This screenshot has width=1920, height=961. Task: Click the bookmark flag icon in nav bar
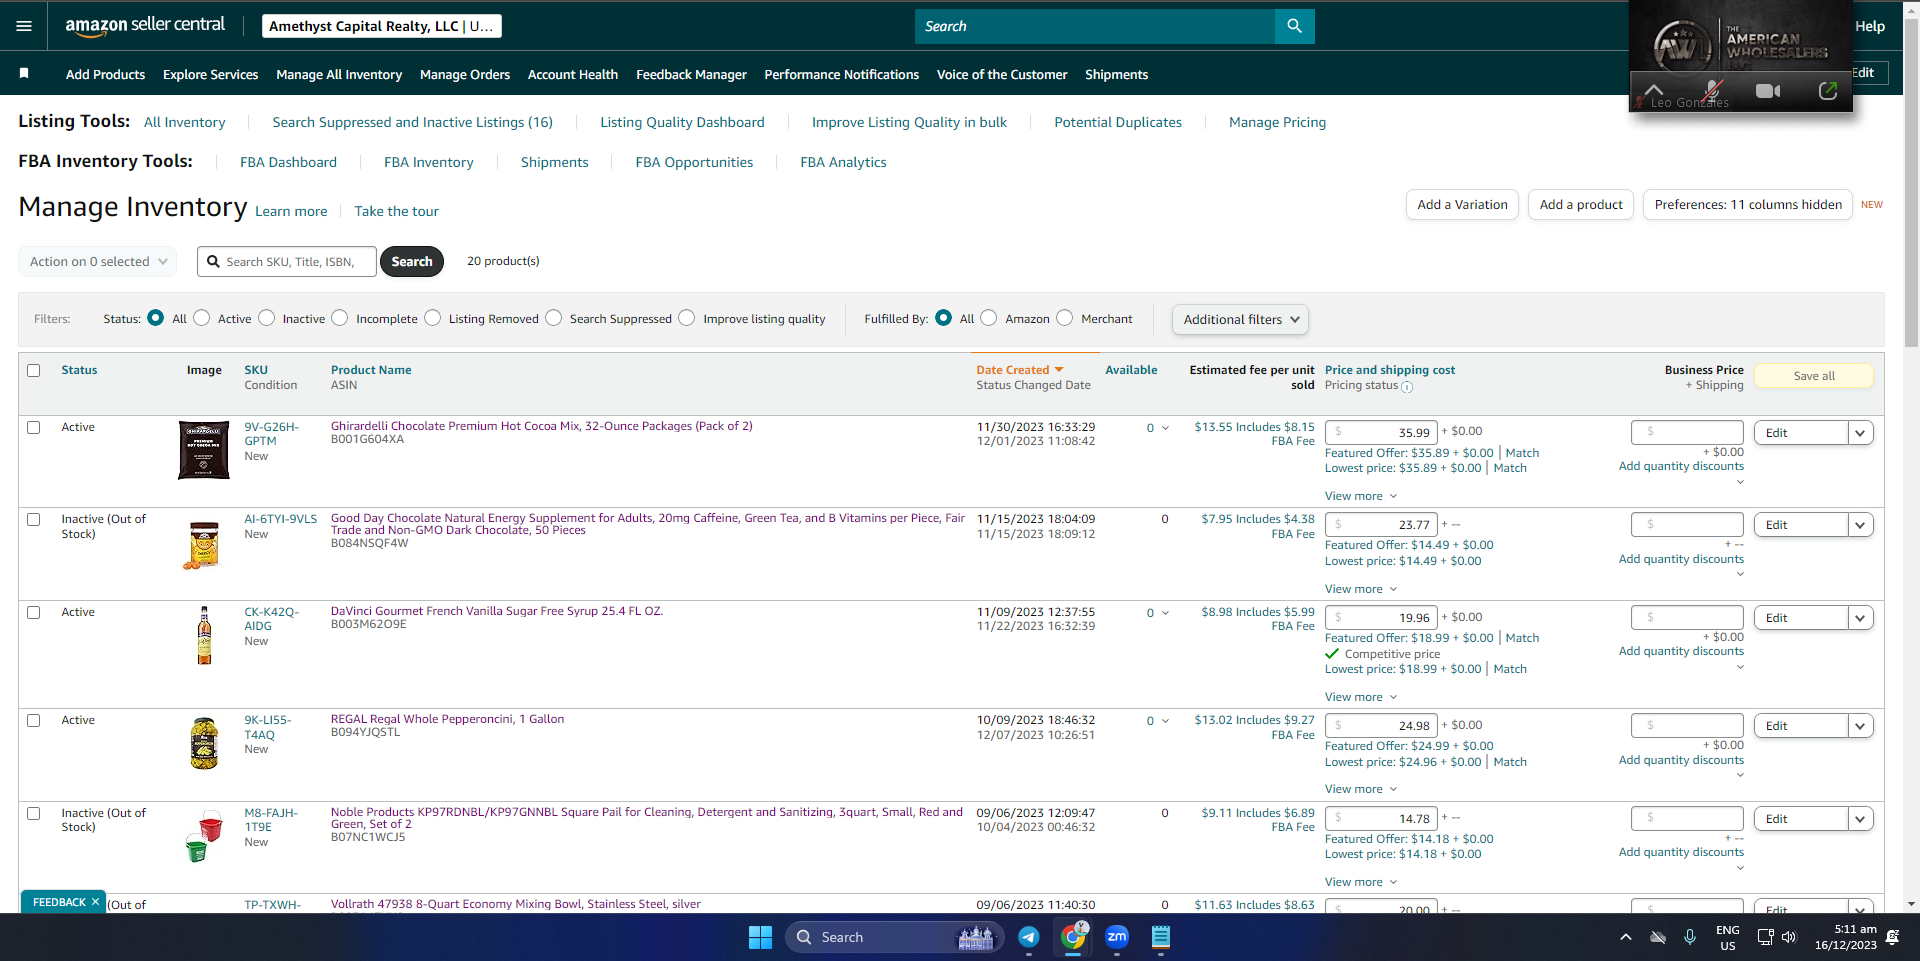click(x=24, y=74)
